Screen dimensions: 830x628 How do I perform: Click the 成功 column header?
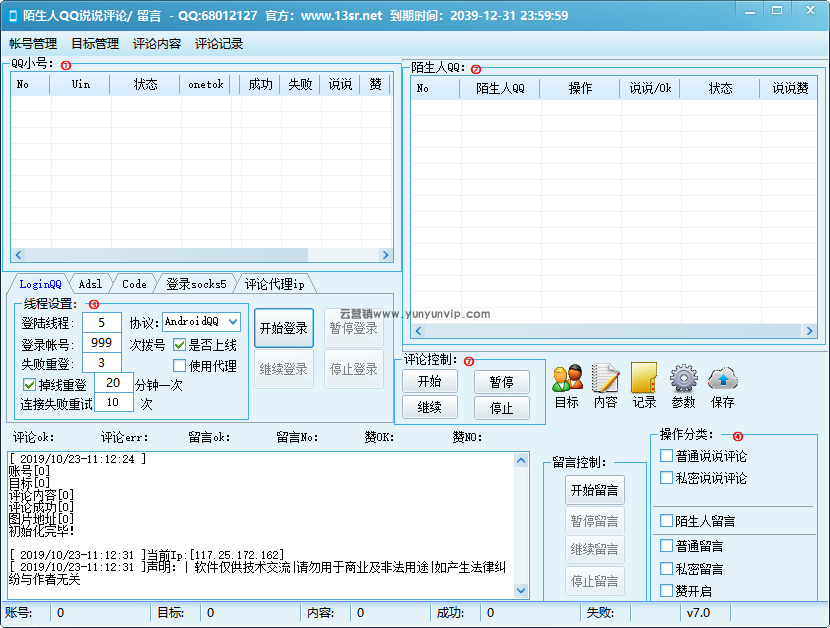pos(260,84)
